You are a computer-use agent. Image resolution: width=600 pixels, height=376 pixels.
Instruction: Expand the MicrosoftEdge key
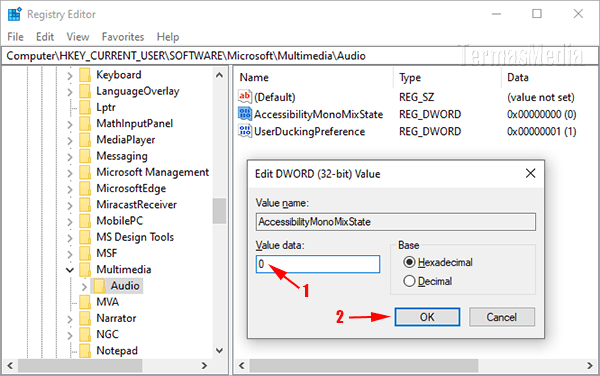click(x=70, y=189)
